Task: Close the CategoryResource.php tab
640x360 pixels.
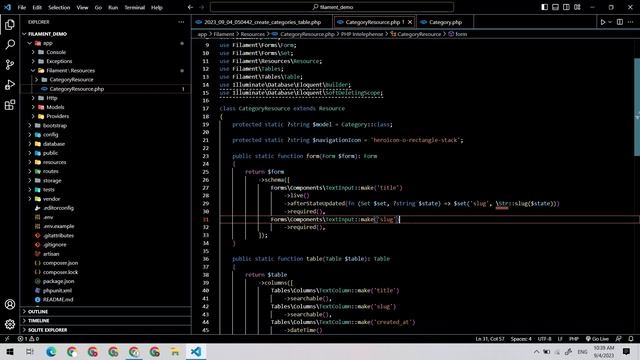Action: click(x=410, y=22)
